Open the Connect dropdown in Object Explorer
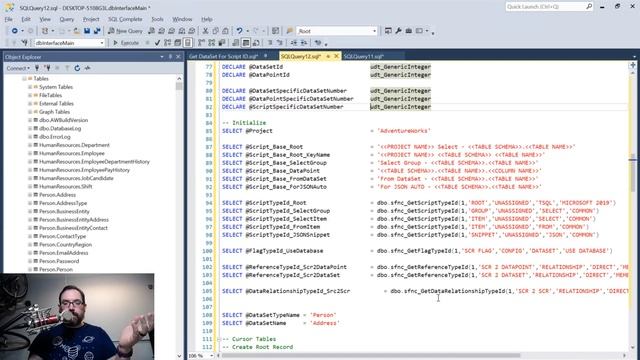The image size is (640, 360). click(18, 68)
